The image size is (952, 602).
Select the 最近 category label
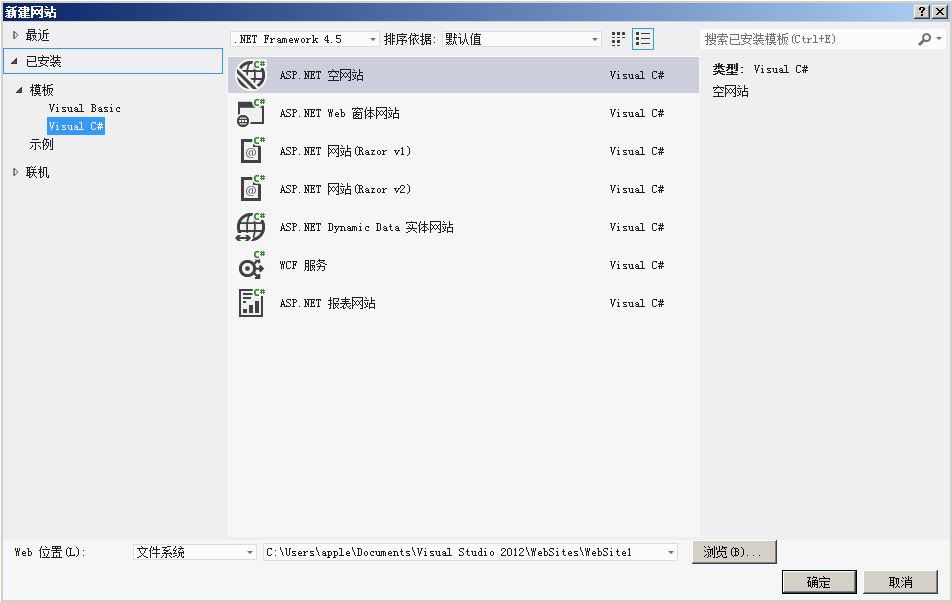(x=37, y=35)
